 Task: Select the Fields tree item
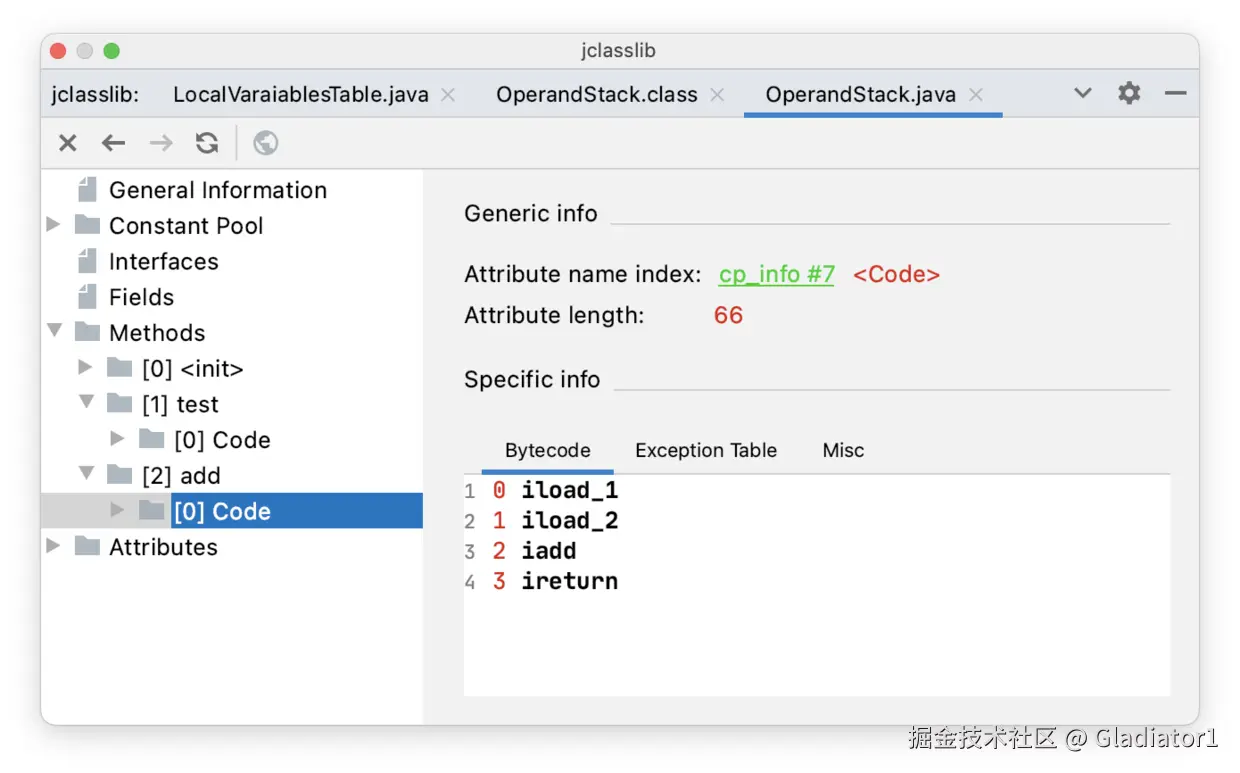point(141,297)
